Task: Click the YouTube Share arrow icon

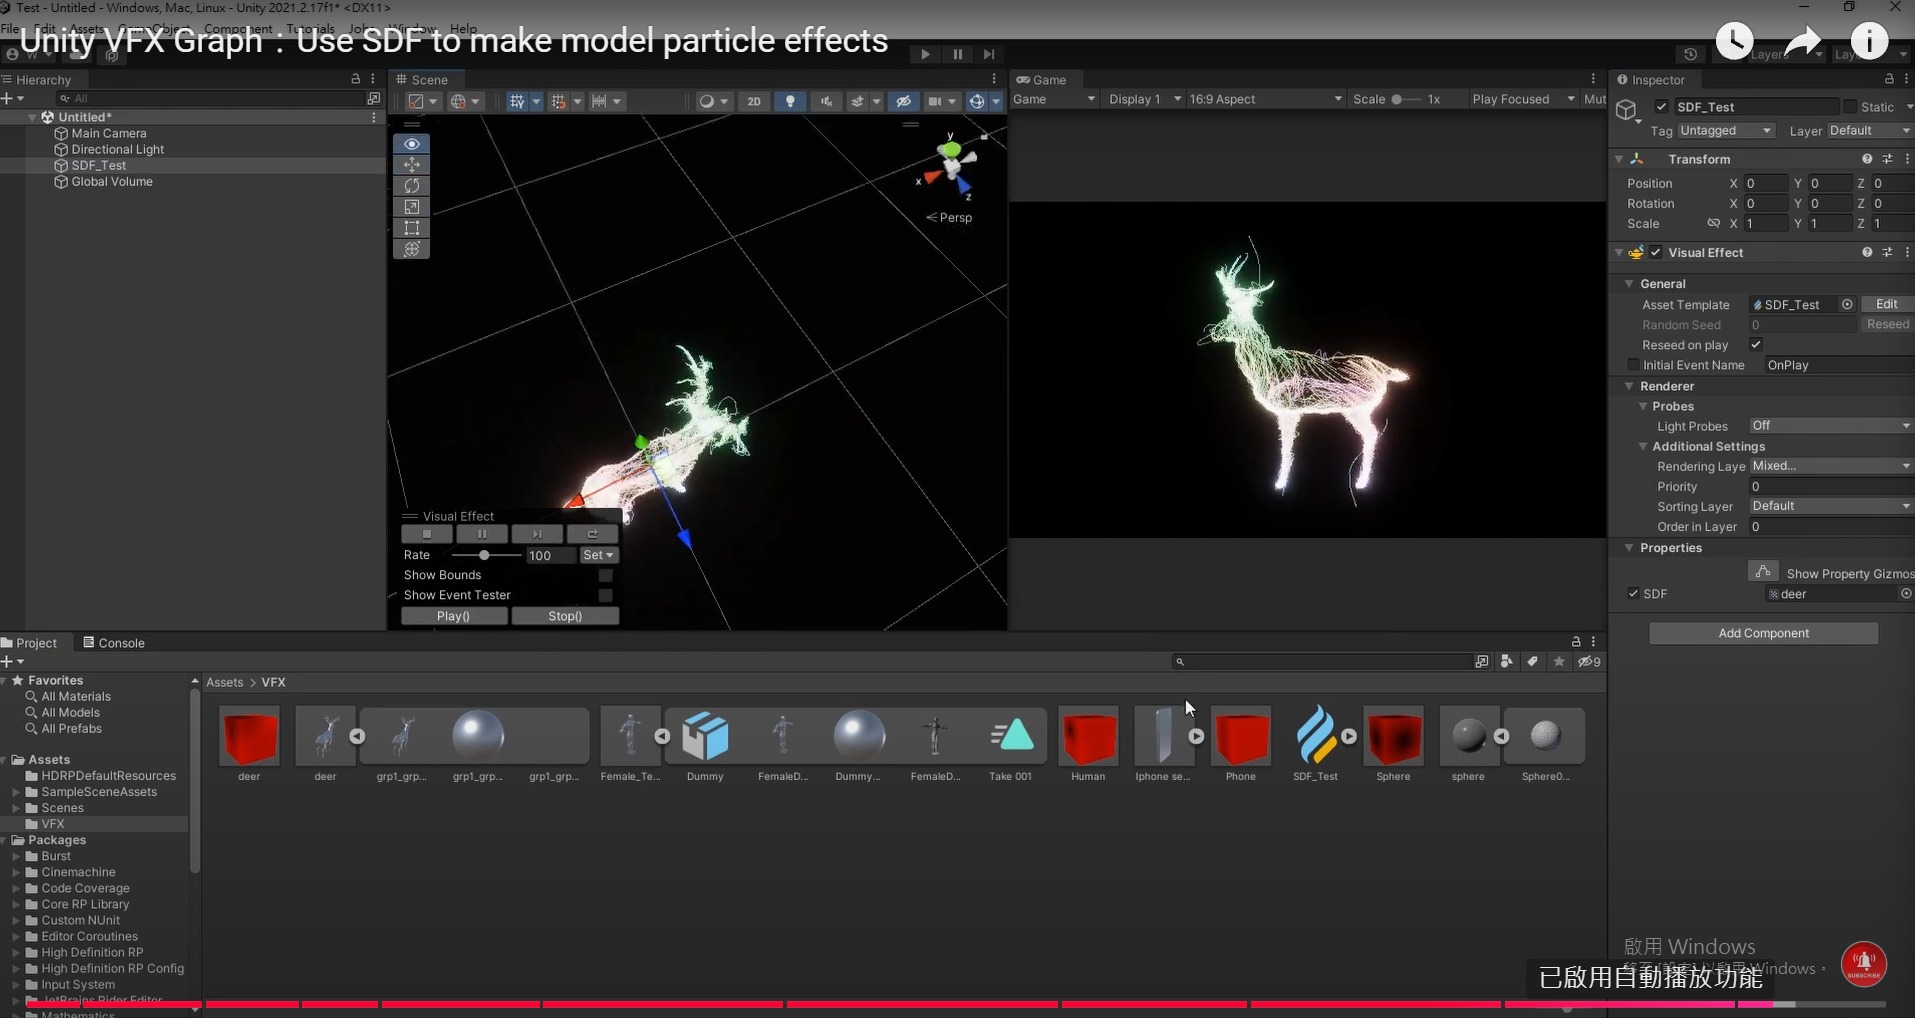Action: click(1802, 41)
